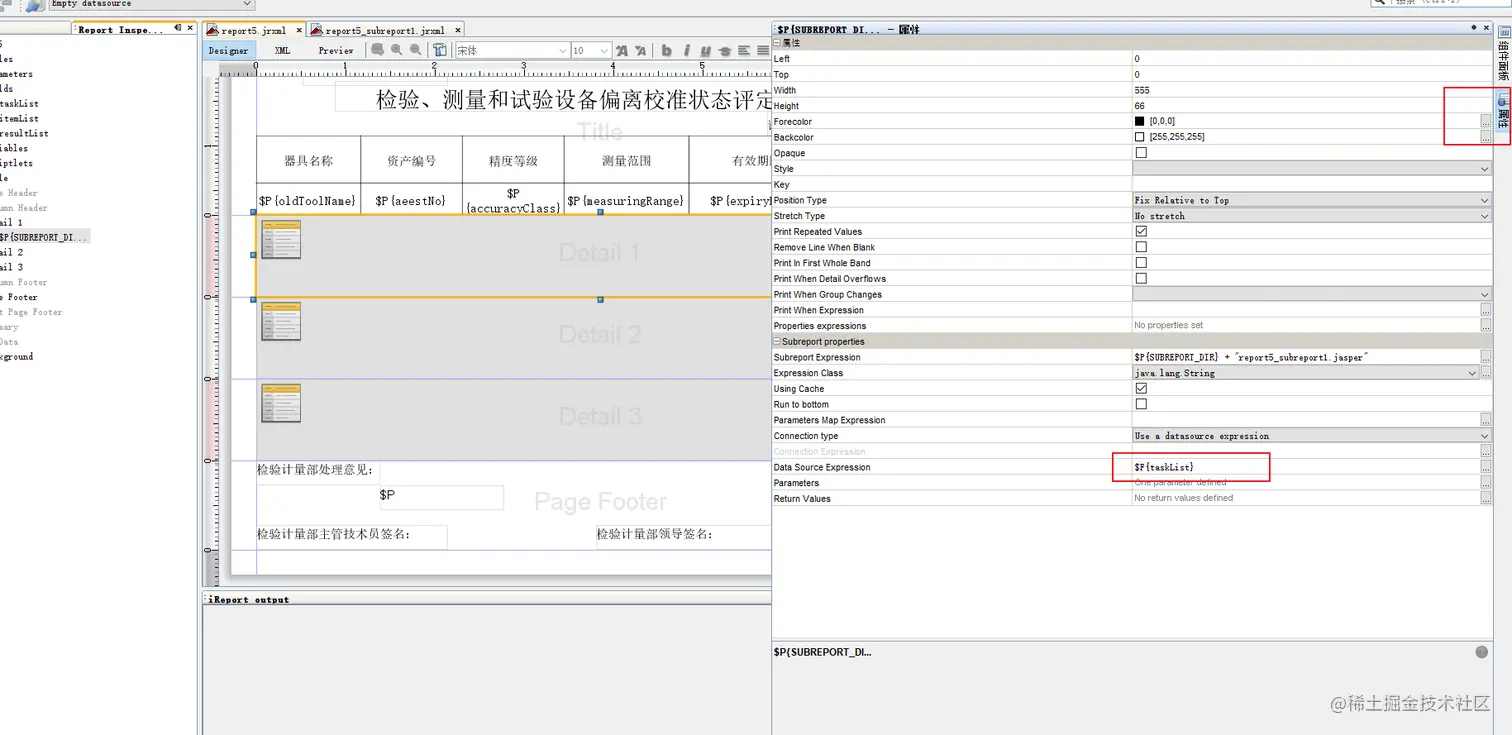Switch to the XML view tab
The image size is (1512, 735).
point(282,50)
